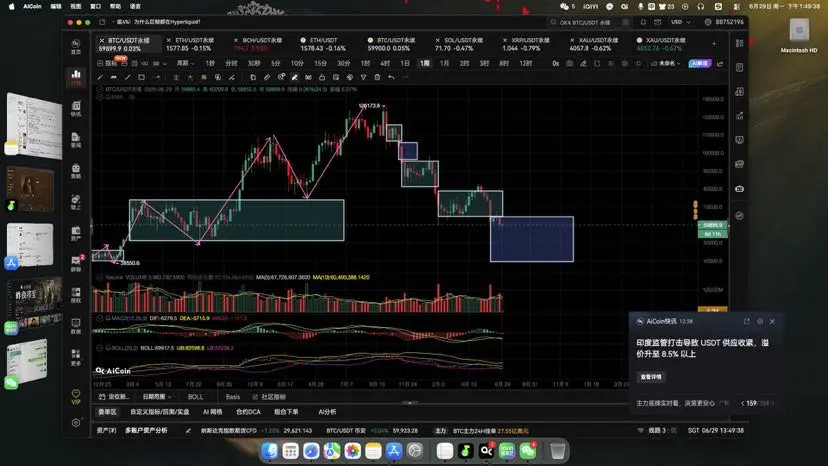
Task: Open the left sidebar icon with red badge 2
Action: [76, 263]
